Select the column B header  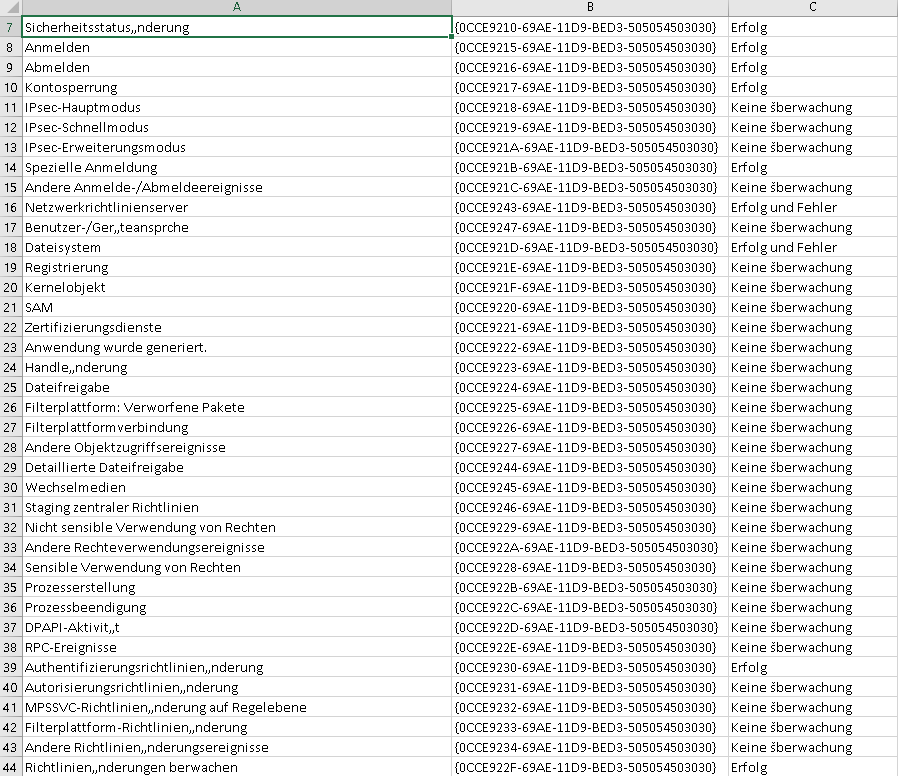pos(590,8)
